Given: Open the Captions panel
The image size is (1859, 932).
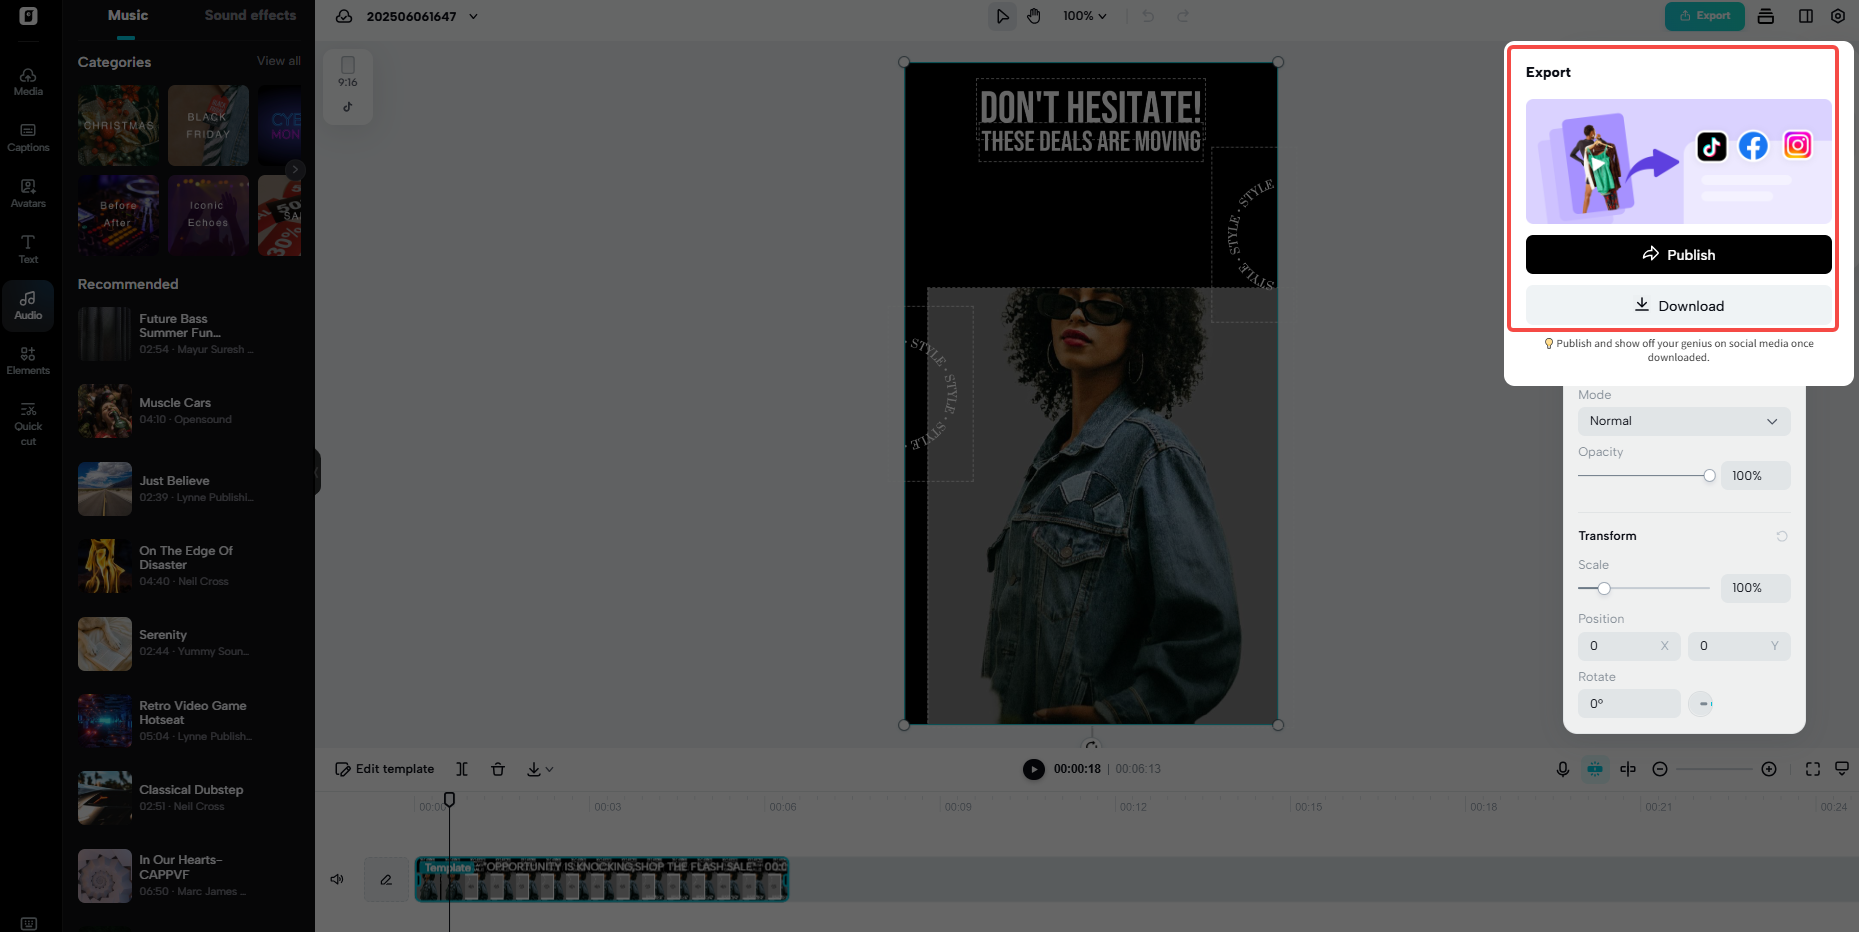Looking at the screenshot, I should point(28,136).
